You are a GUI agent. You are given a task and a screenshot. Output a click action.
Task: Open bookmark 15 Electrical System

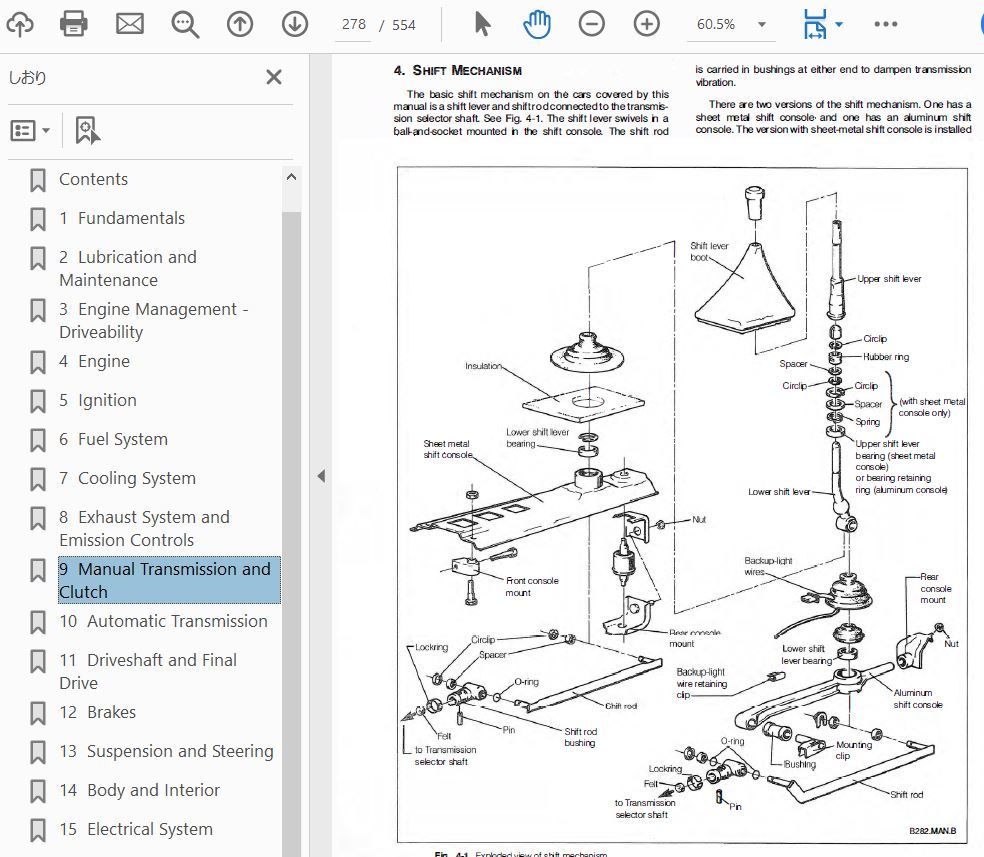[x=136, y=829]
